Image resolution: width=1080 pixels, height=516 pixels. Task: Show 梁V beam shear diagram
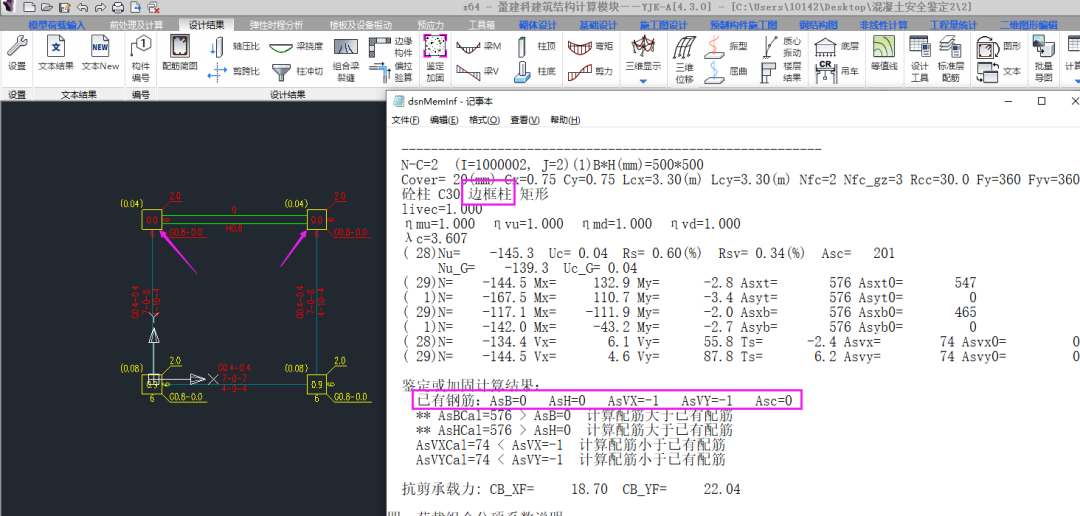(x=479, y=71)
